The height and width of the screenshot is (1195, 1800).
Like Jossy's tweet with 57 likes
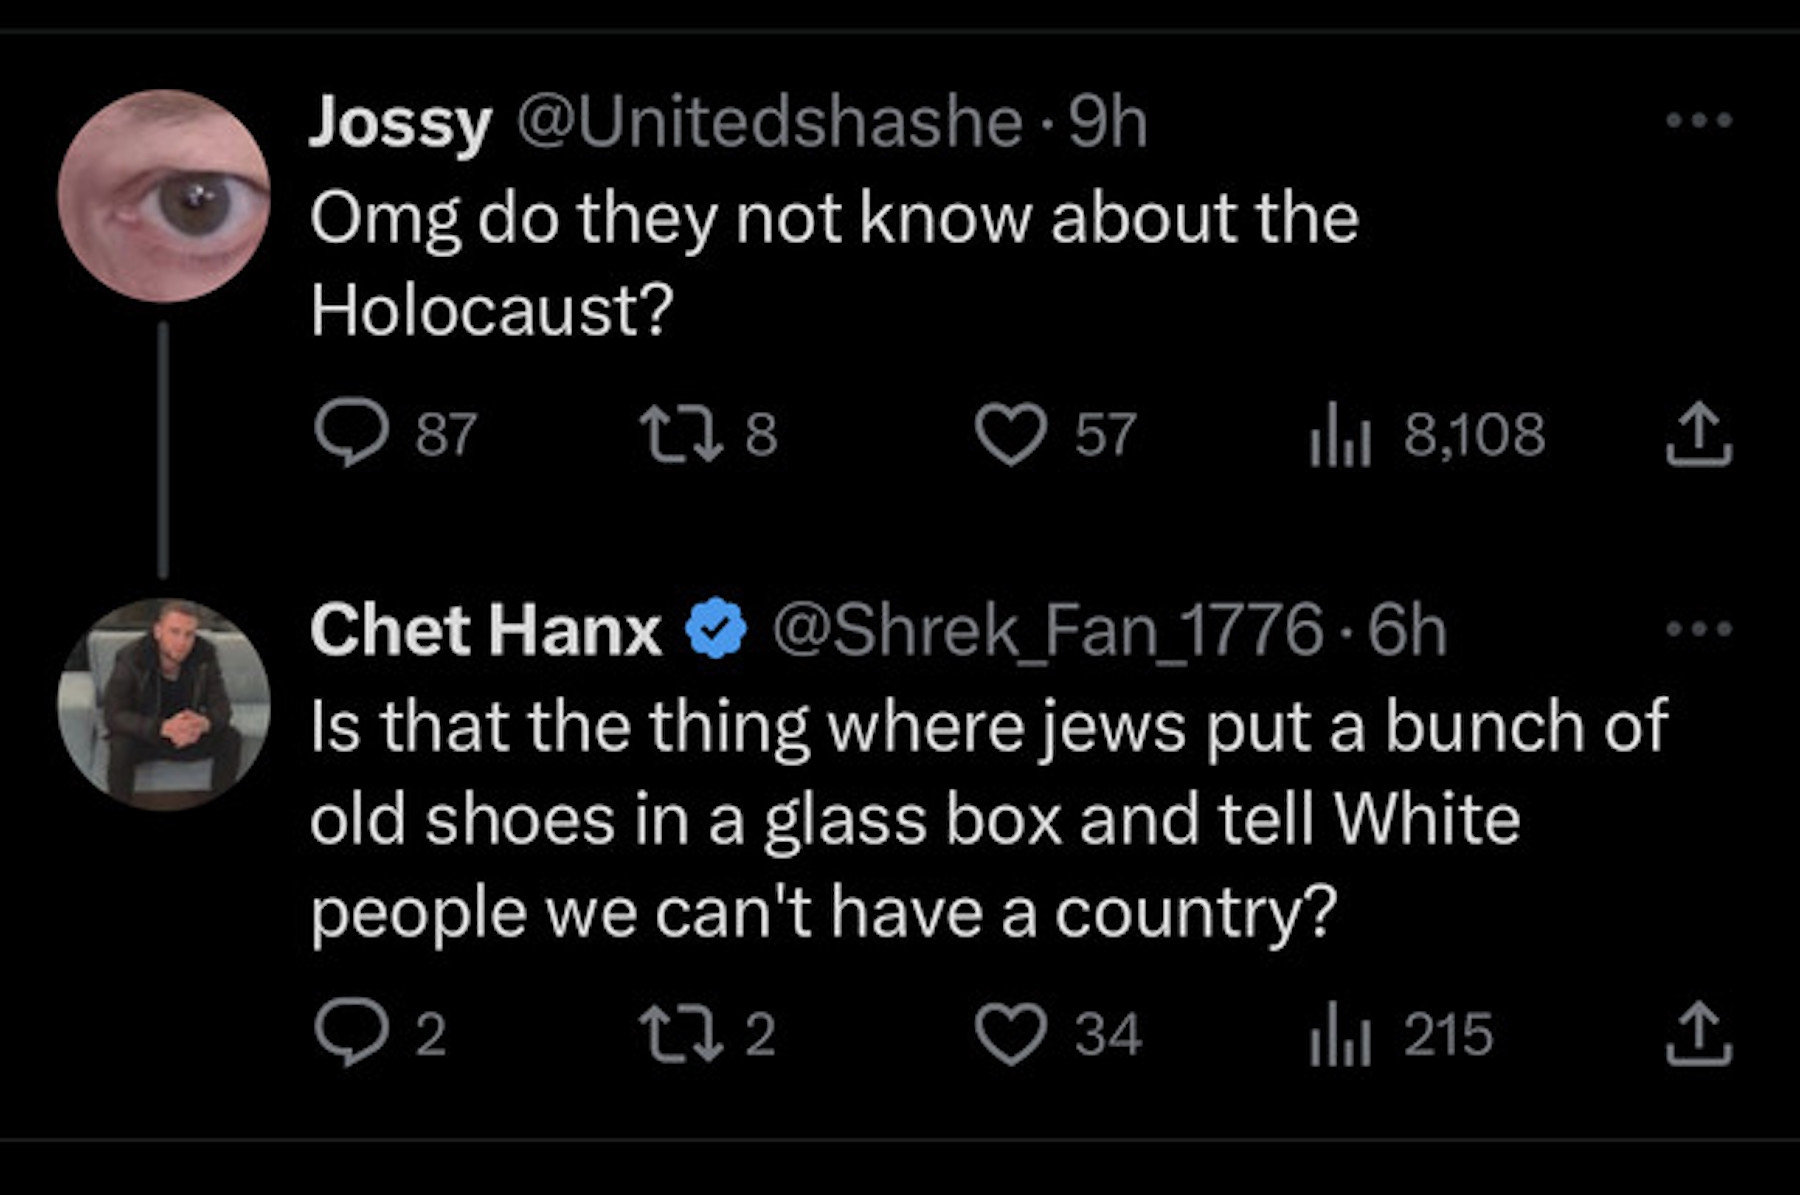(1011, 435)
